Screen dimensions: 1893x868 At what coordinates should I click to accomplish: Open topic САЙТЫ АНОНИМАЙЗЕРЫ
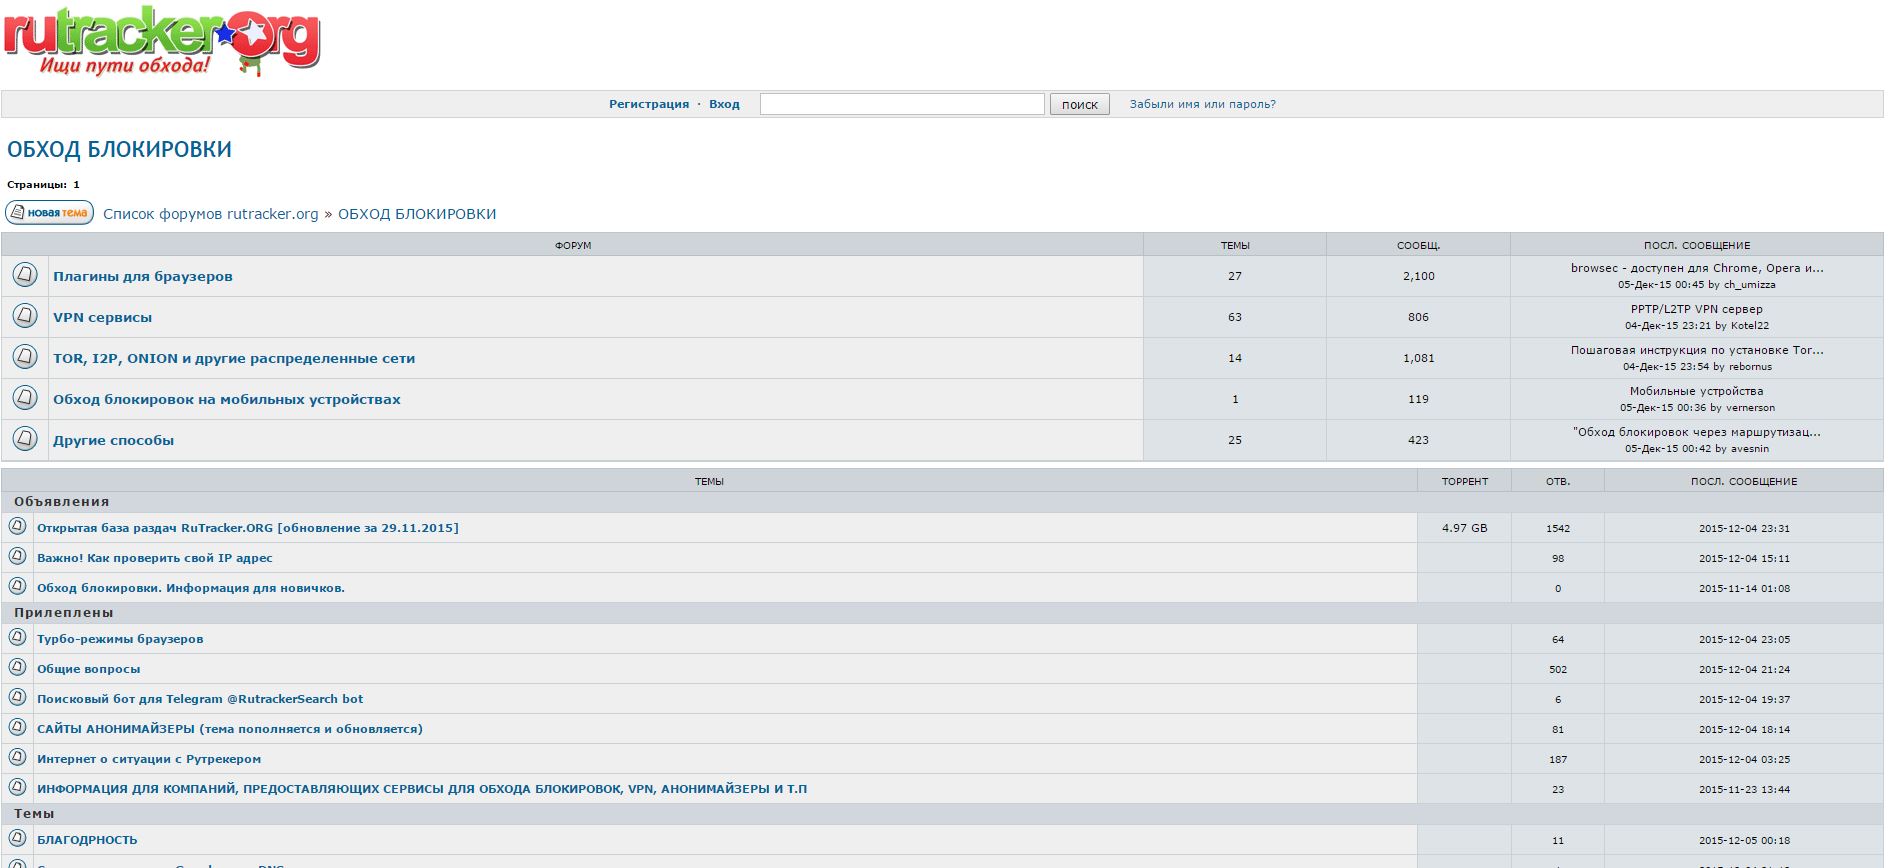[x=230, y=729]
